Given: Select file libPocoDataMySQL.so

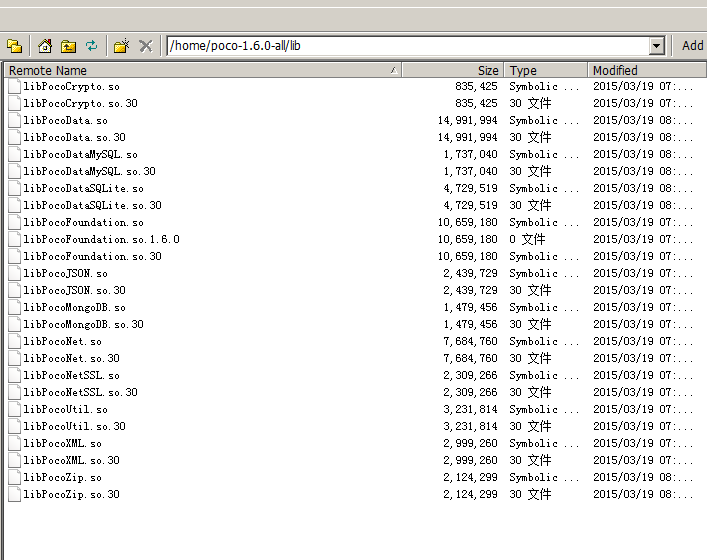Looking at the screenshot, I should (80, 155).
